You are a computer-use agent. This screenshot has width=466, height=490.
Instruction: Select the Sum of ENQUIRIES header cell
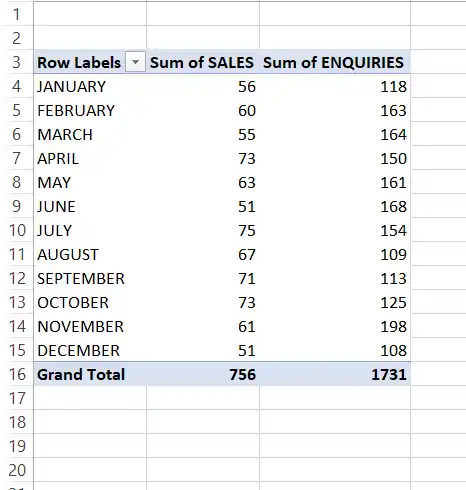tap(335, 62)
